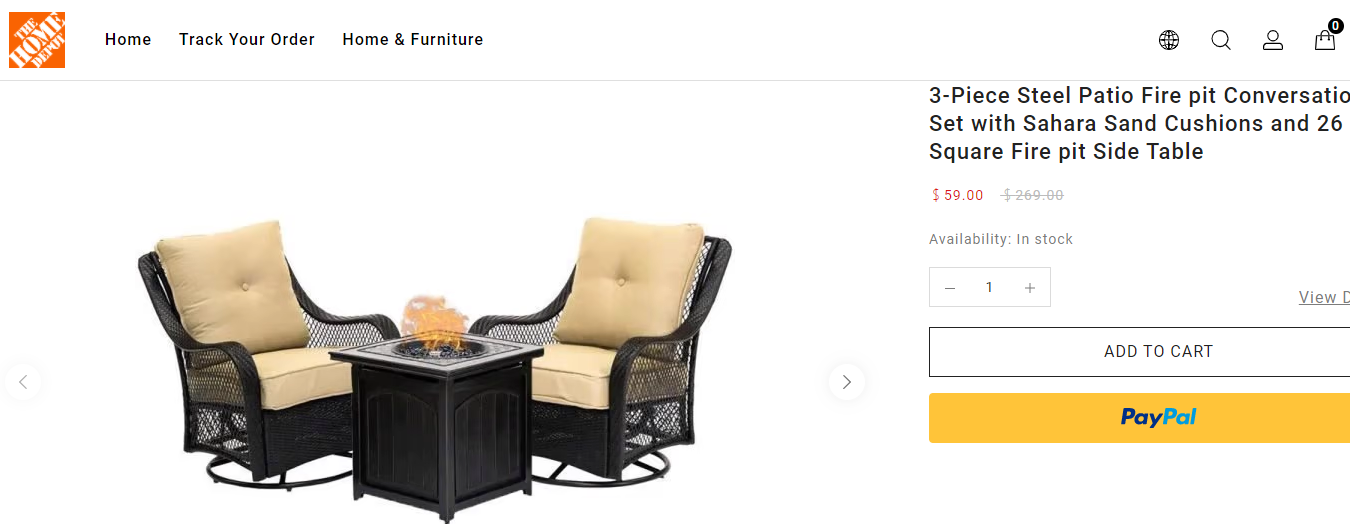Screen dimensions: 1350x524
Task: Click the 3-Piece Steel Patio product title
Action: [x=1139, y=124]
